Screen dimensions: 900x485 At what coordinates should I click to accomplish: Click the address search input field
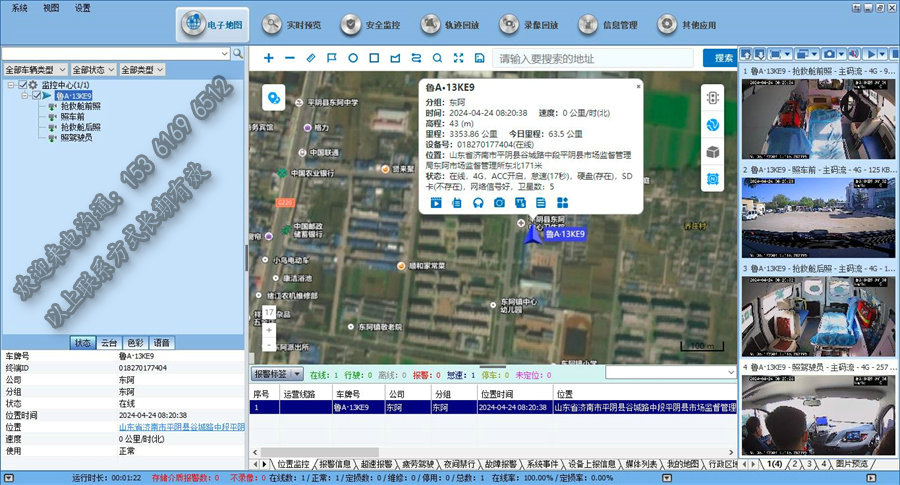(x=595, y=58)
